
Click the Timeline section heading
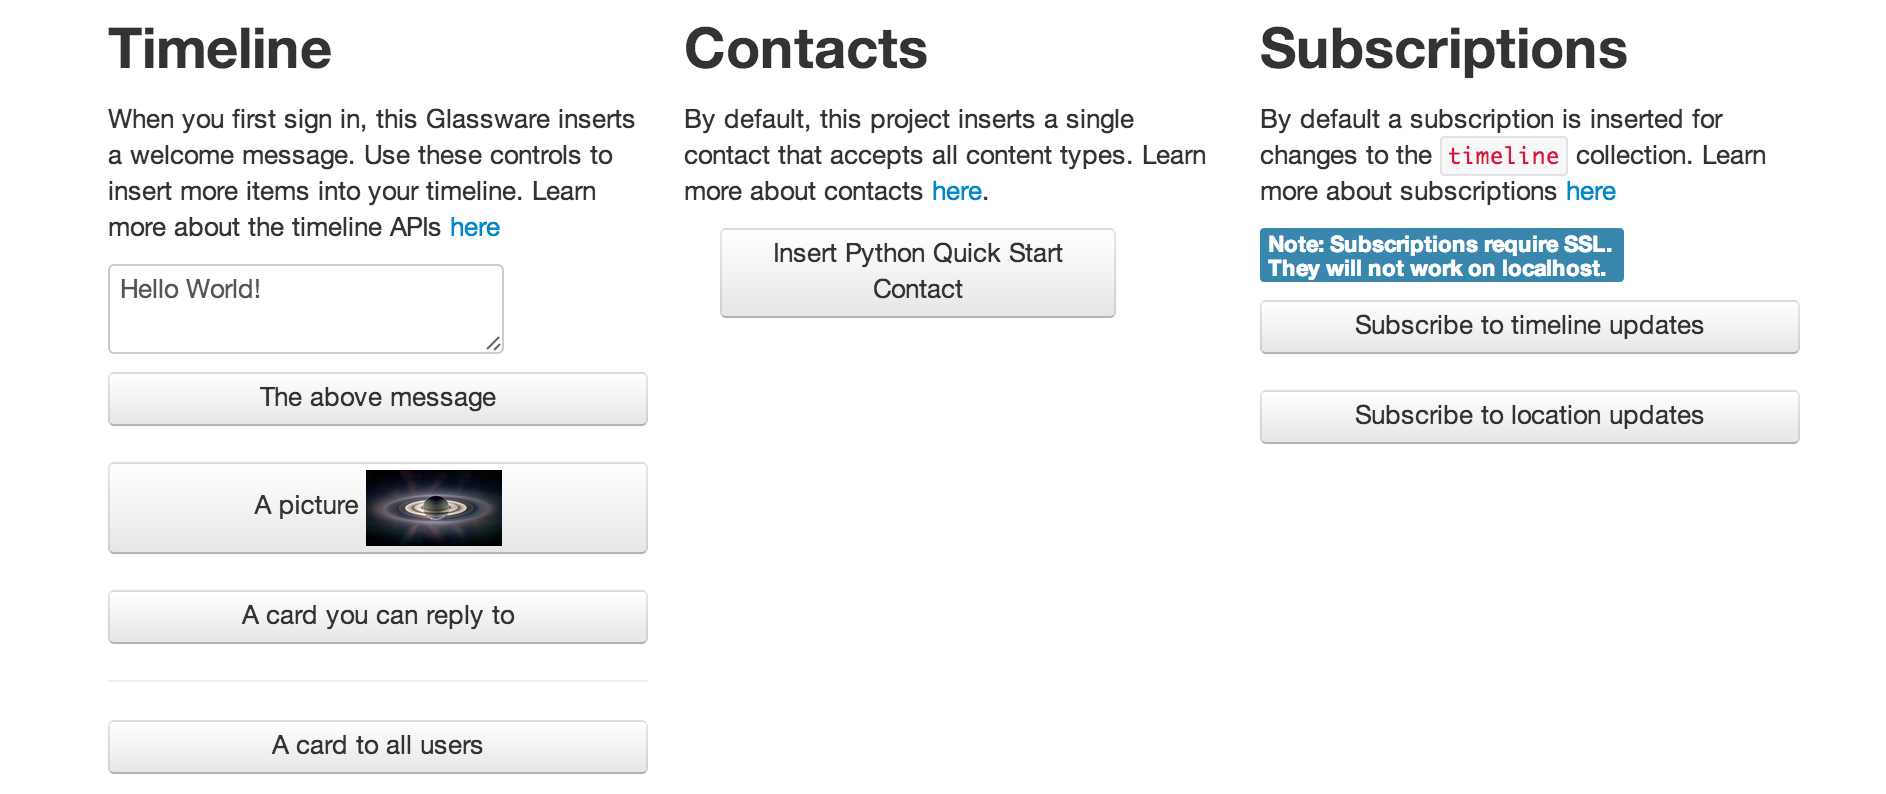(x=220, y=49)
